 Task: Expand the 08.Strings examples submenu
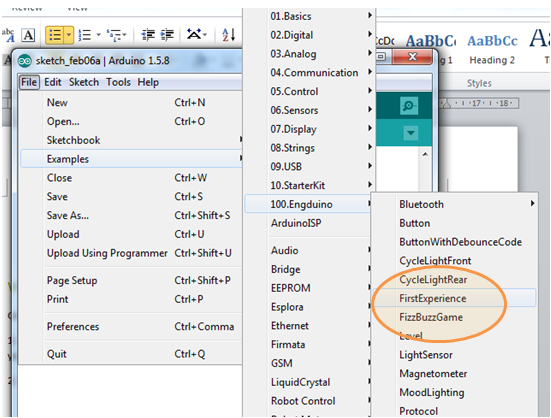[309, 148]
